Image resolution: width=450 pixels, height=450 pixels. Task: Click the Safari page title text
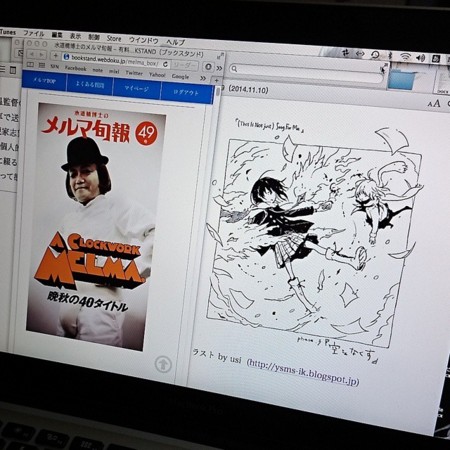pos(129,49)
